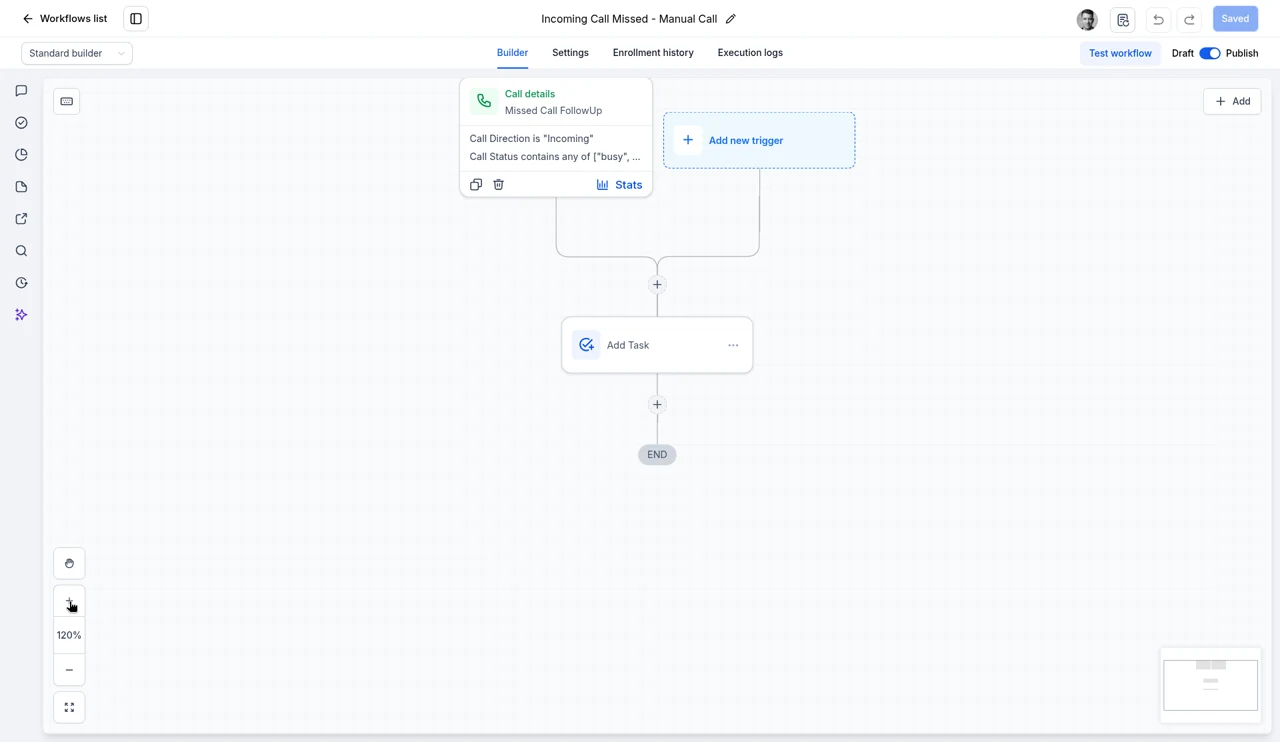1280x742 pixels.
Task: Open the AI sparkle icon in sidebar
Action: point(21,315)
